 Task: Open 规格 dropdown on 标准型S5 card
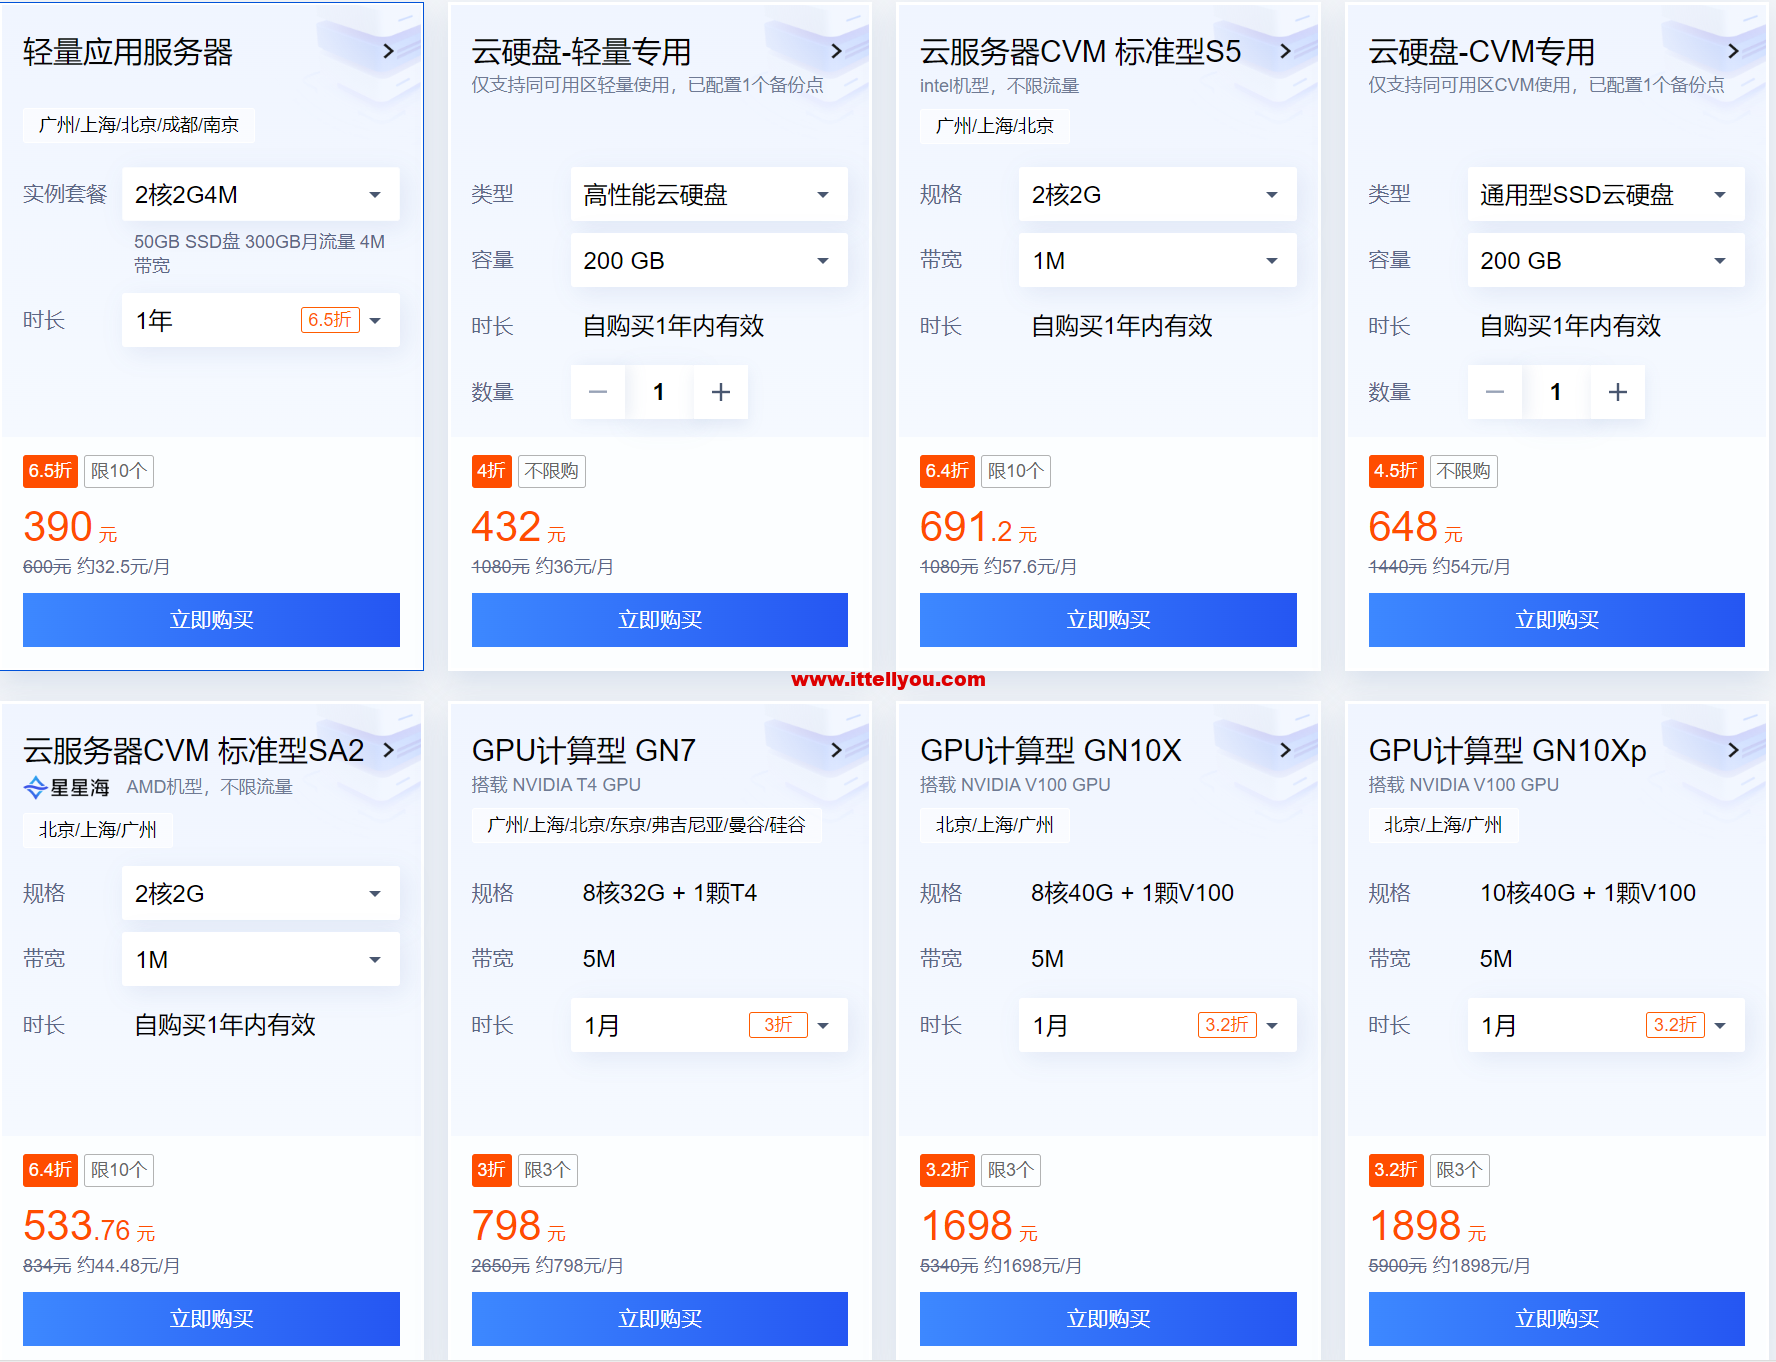pos(1158,194)
